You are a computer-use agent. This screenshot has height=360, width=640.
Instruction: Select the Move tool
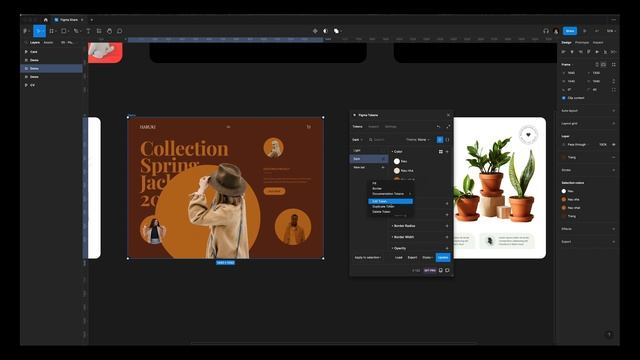coord(39,31)
